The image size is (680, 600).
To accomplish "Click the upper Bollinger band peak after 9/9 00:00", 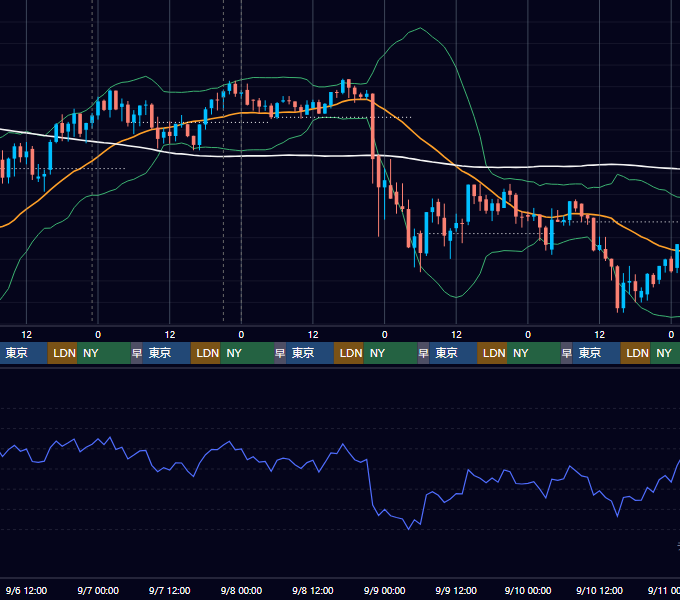I will click(420, 28).
